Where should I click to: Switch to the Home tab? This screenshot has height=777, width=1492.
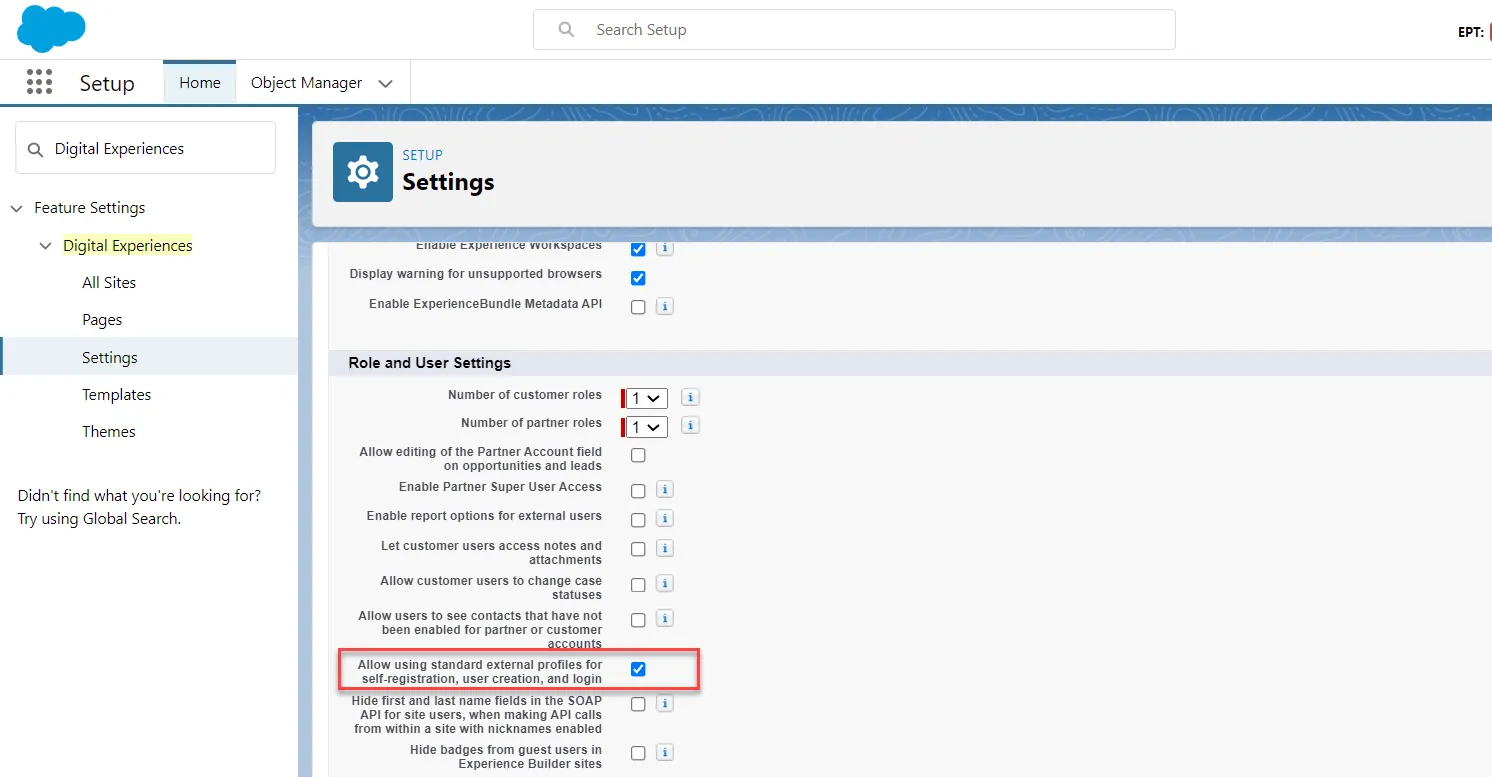click(x=200, y=83)
